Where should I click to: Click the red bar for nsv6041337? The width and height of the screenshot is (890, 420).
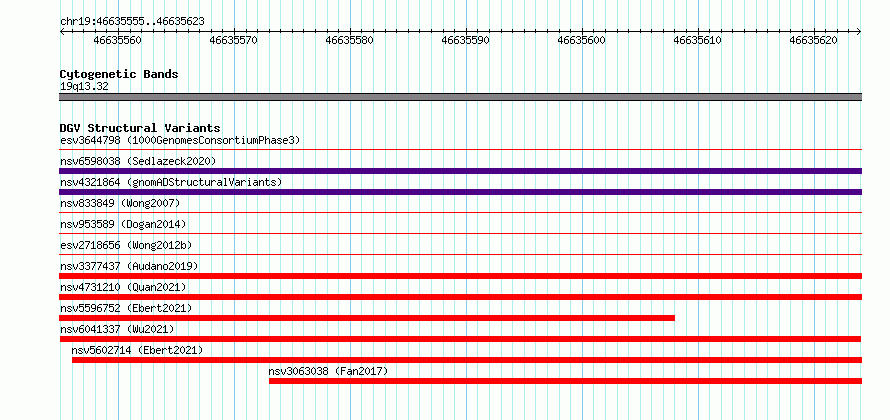(x=461, y=339)
